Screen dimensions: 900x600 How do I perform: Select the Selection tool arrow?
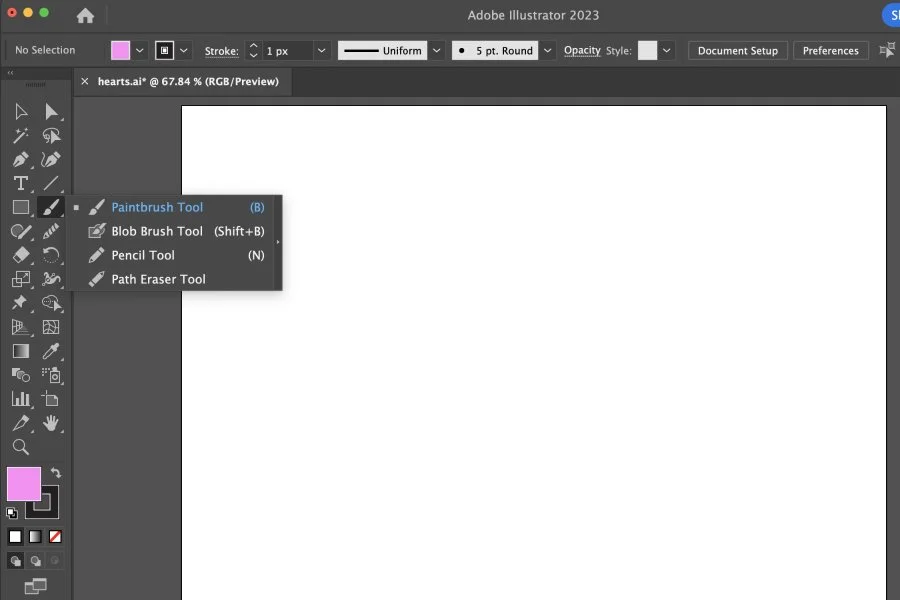[21, 111]
